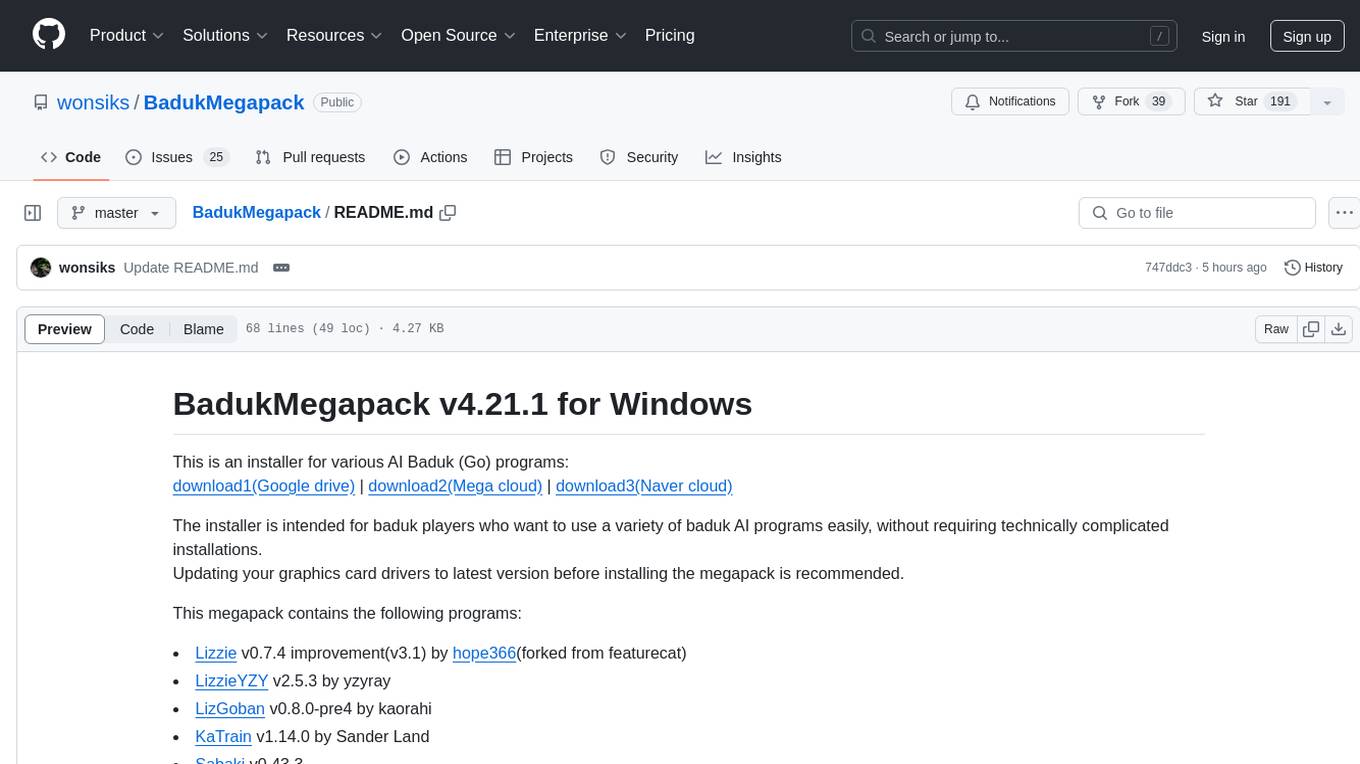Image resolution: width=1360 pixels, height=764 pixels.
Task: Open the master branch selector
Action: tap(116, 213)
